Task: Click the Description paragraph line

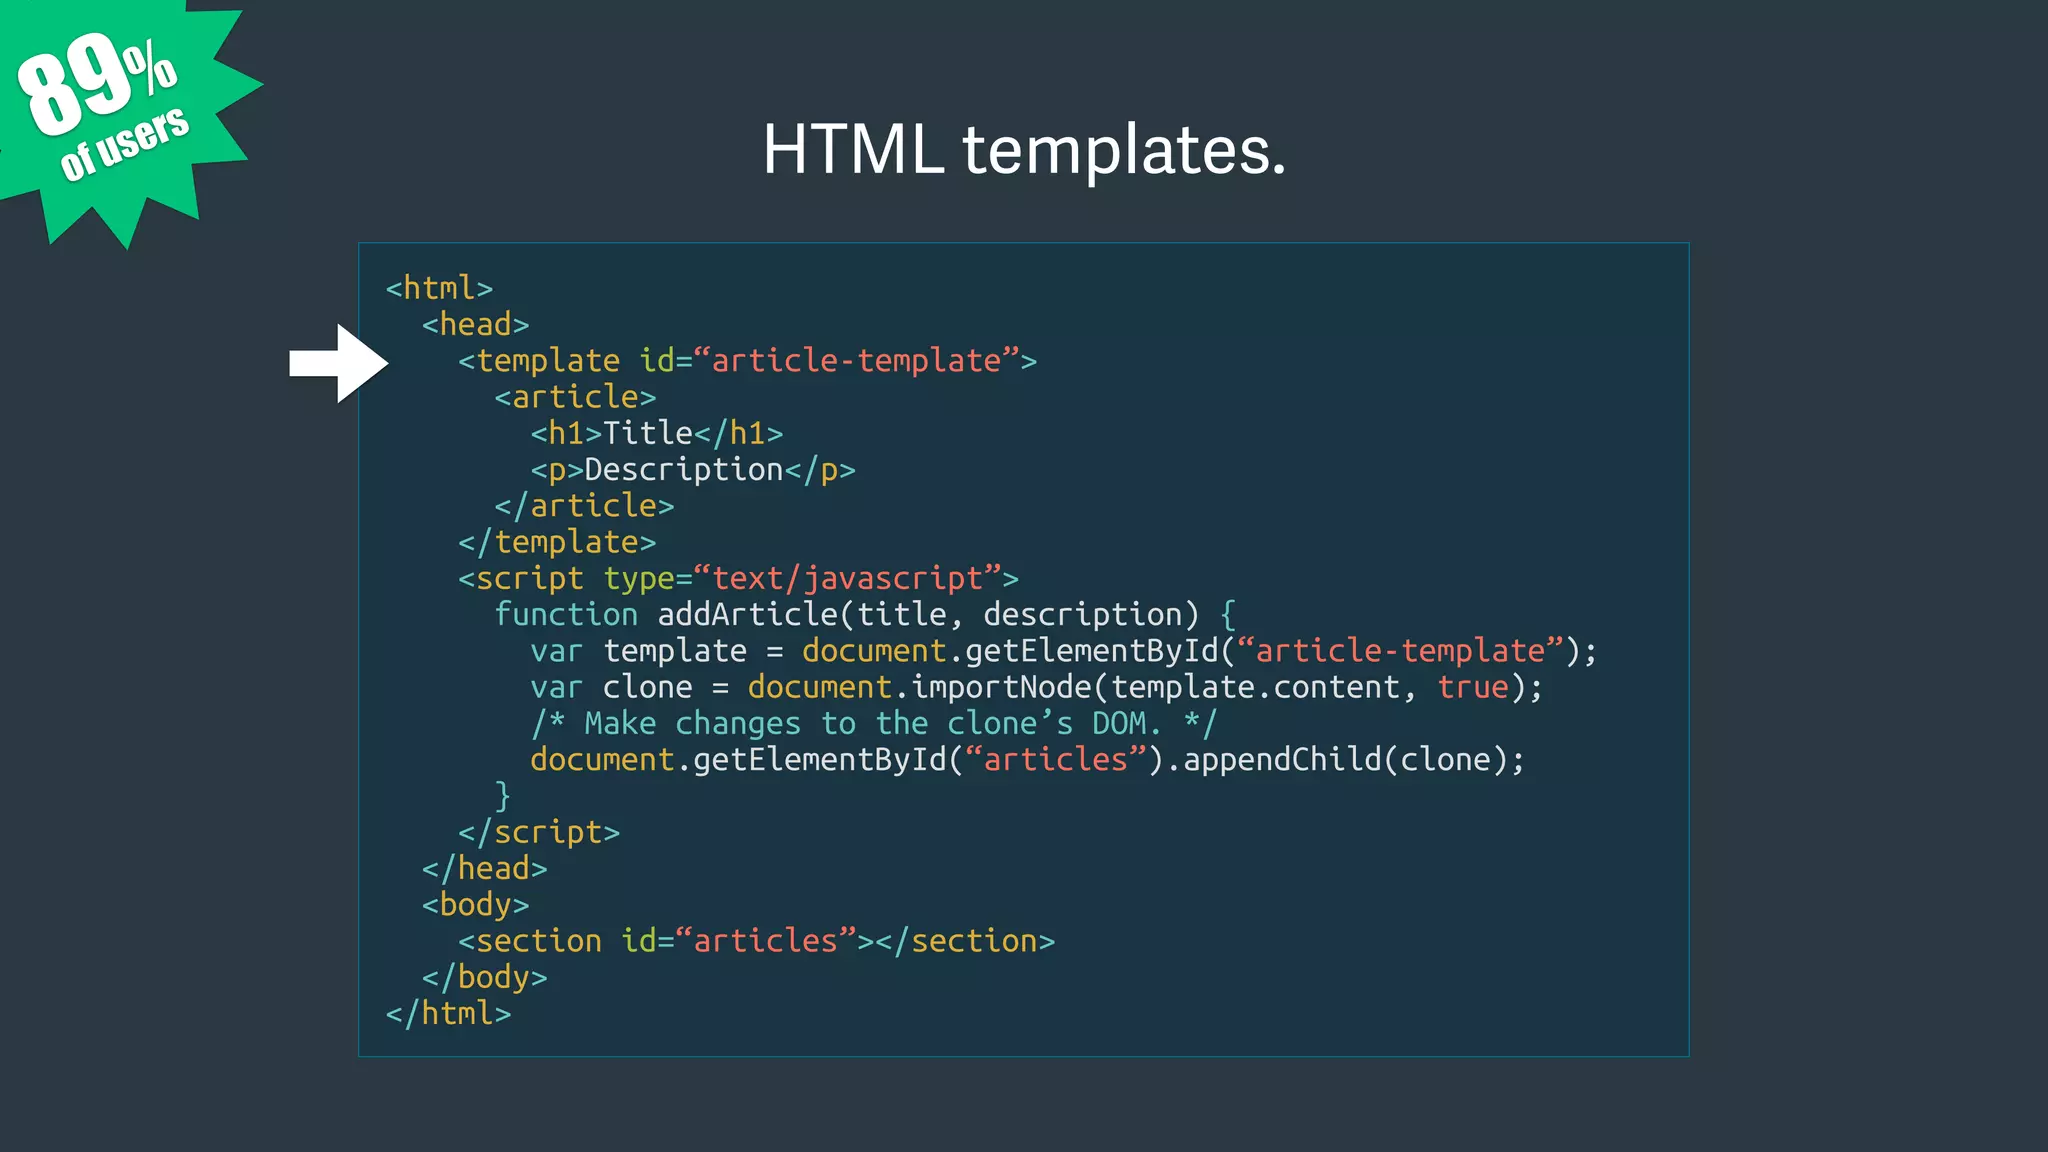Action: [692, 470]
